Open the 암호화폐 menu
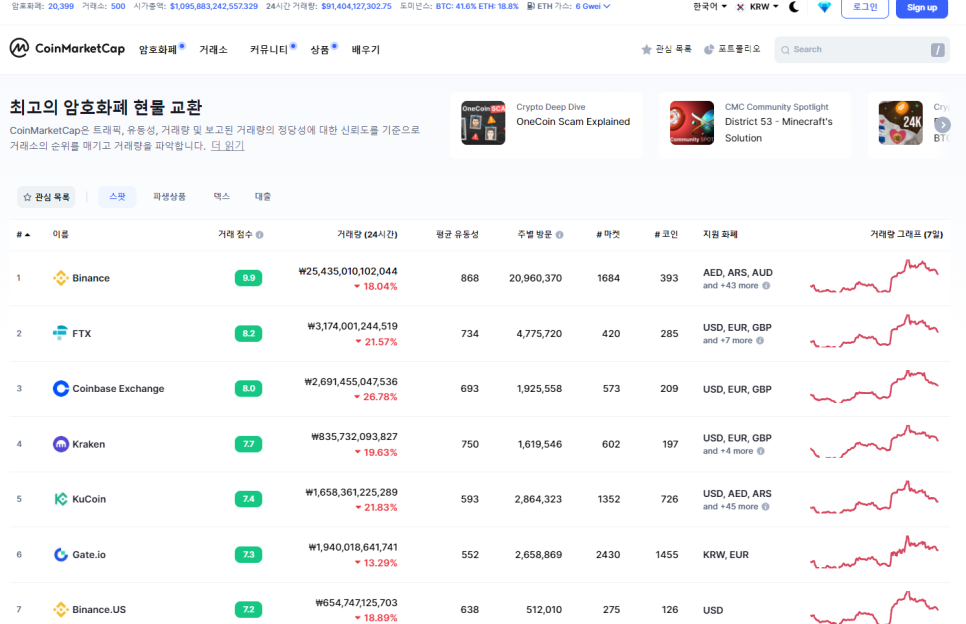966x624 pixels. [x=158, y=49]
